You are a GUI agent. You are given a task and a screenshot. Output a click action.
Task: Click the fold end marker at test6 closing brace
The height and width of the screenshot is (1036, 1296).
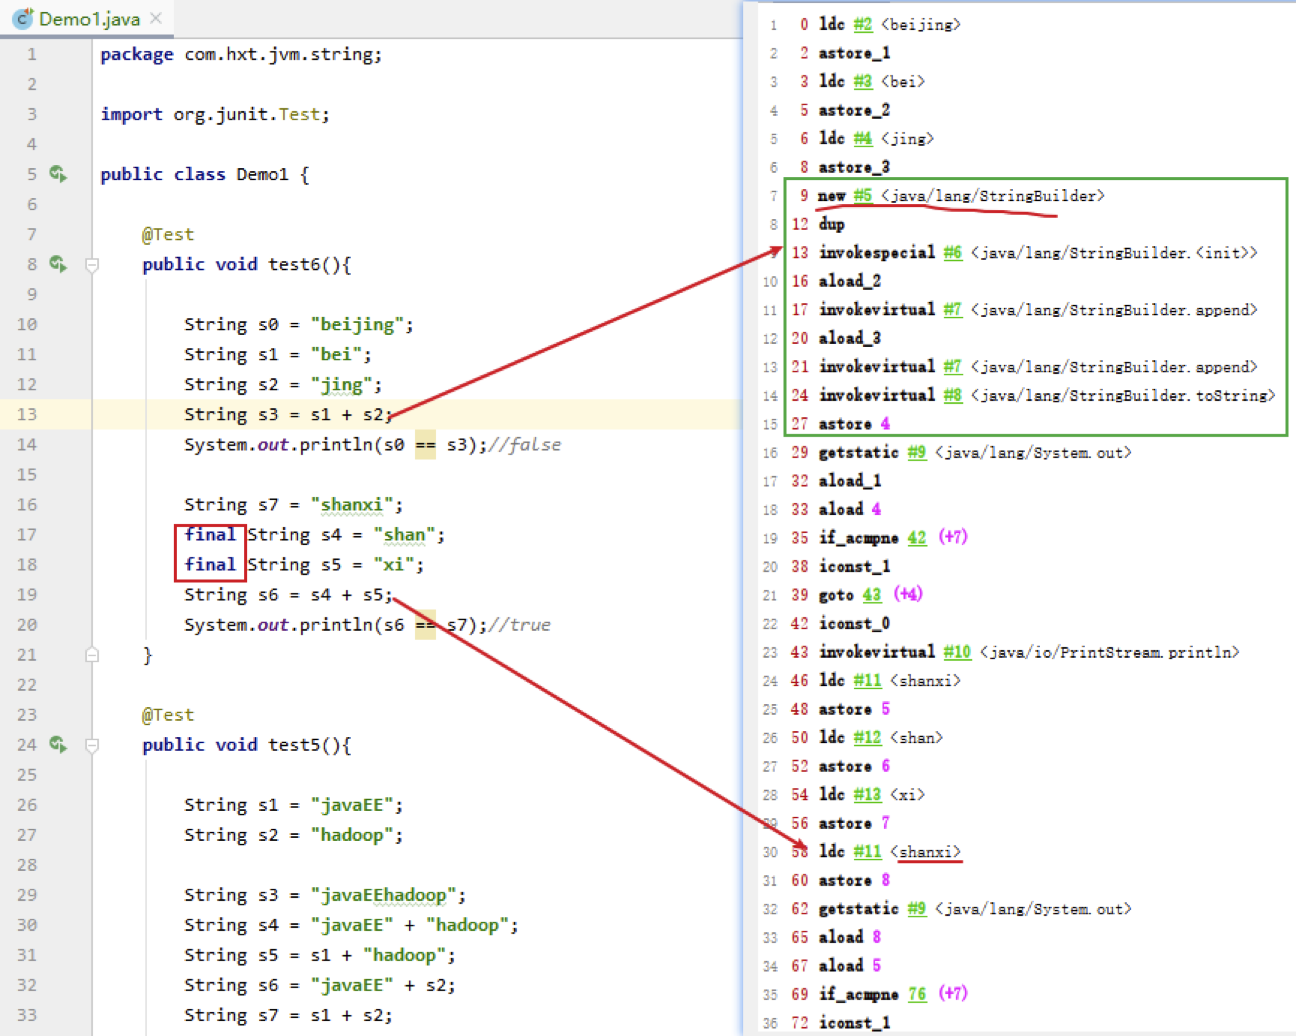92,655
